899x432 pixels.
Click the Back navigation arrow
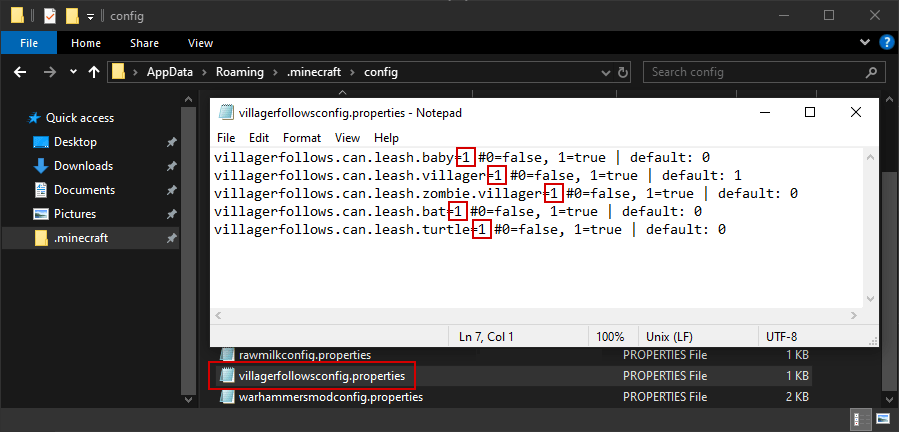pos(20,72)
